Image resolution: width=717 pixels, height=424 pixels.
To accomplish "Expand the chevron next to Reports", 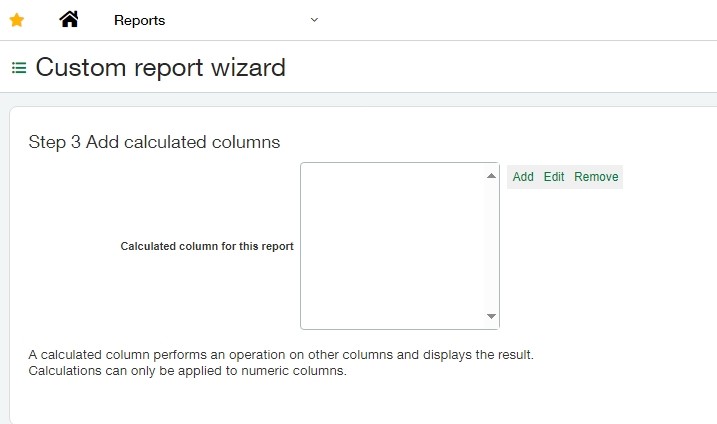I will point(314,20).
